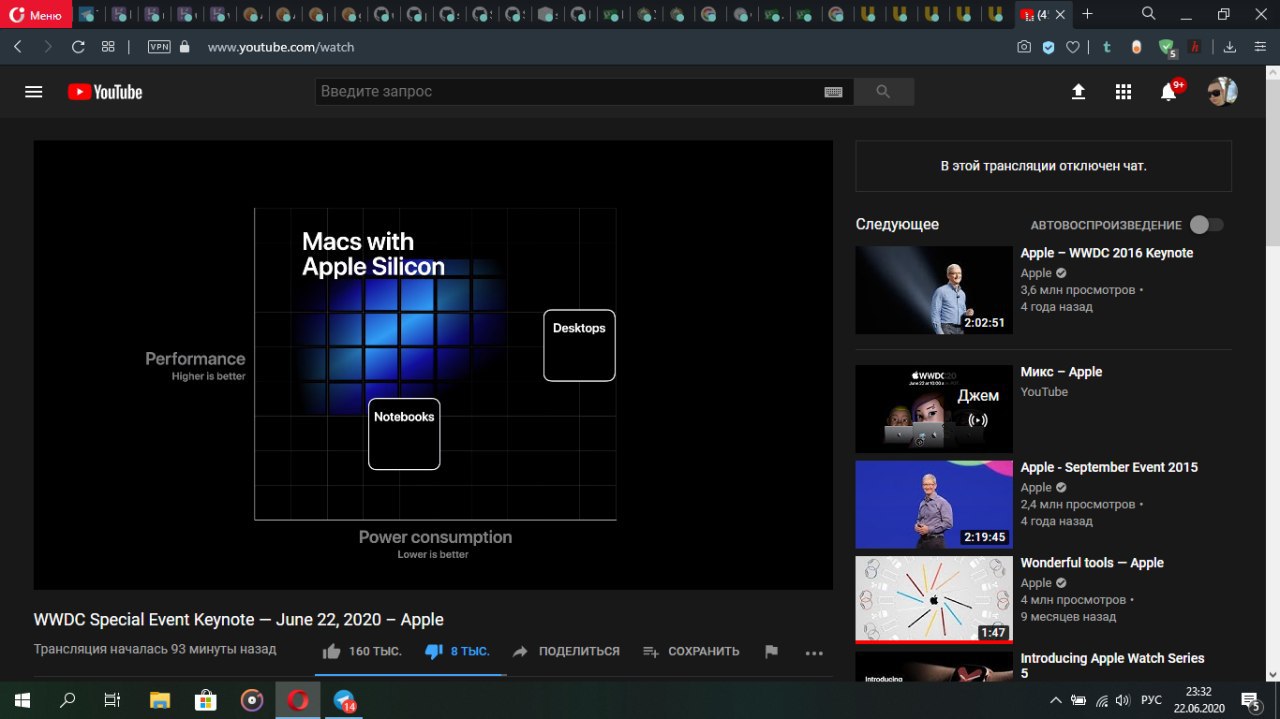Screen dimensions: 1280x719
Task: Click ПОДЕЛИТЬСЯ share button
Action: [x=566, y=651]
